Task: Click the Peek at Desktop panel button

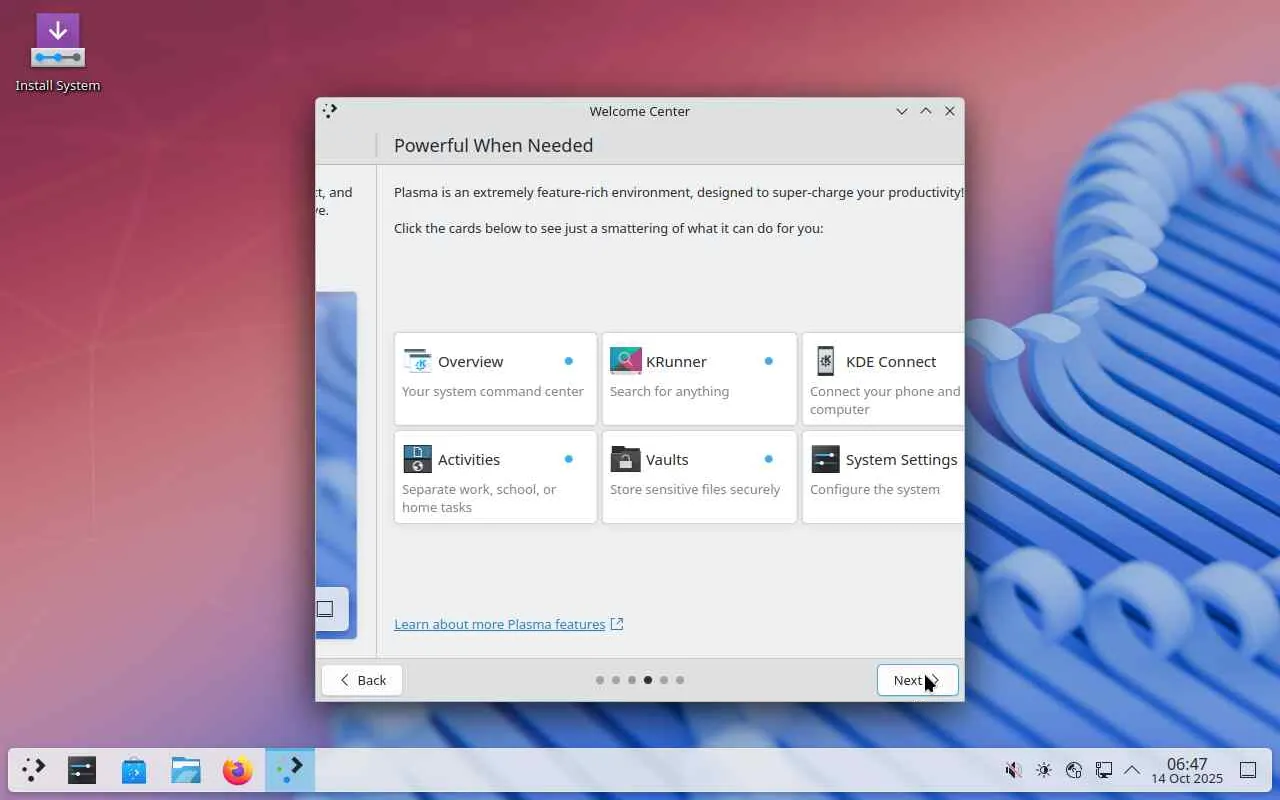Action: point(1248,770)
